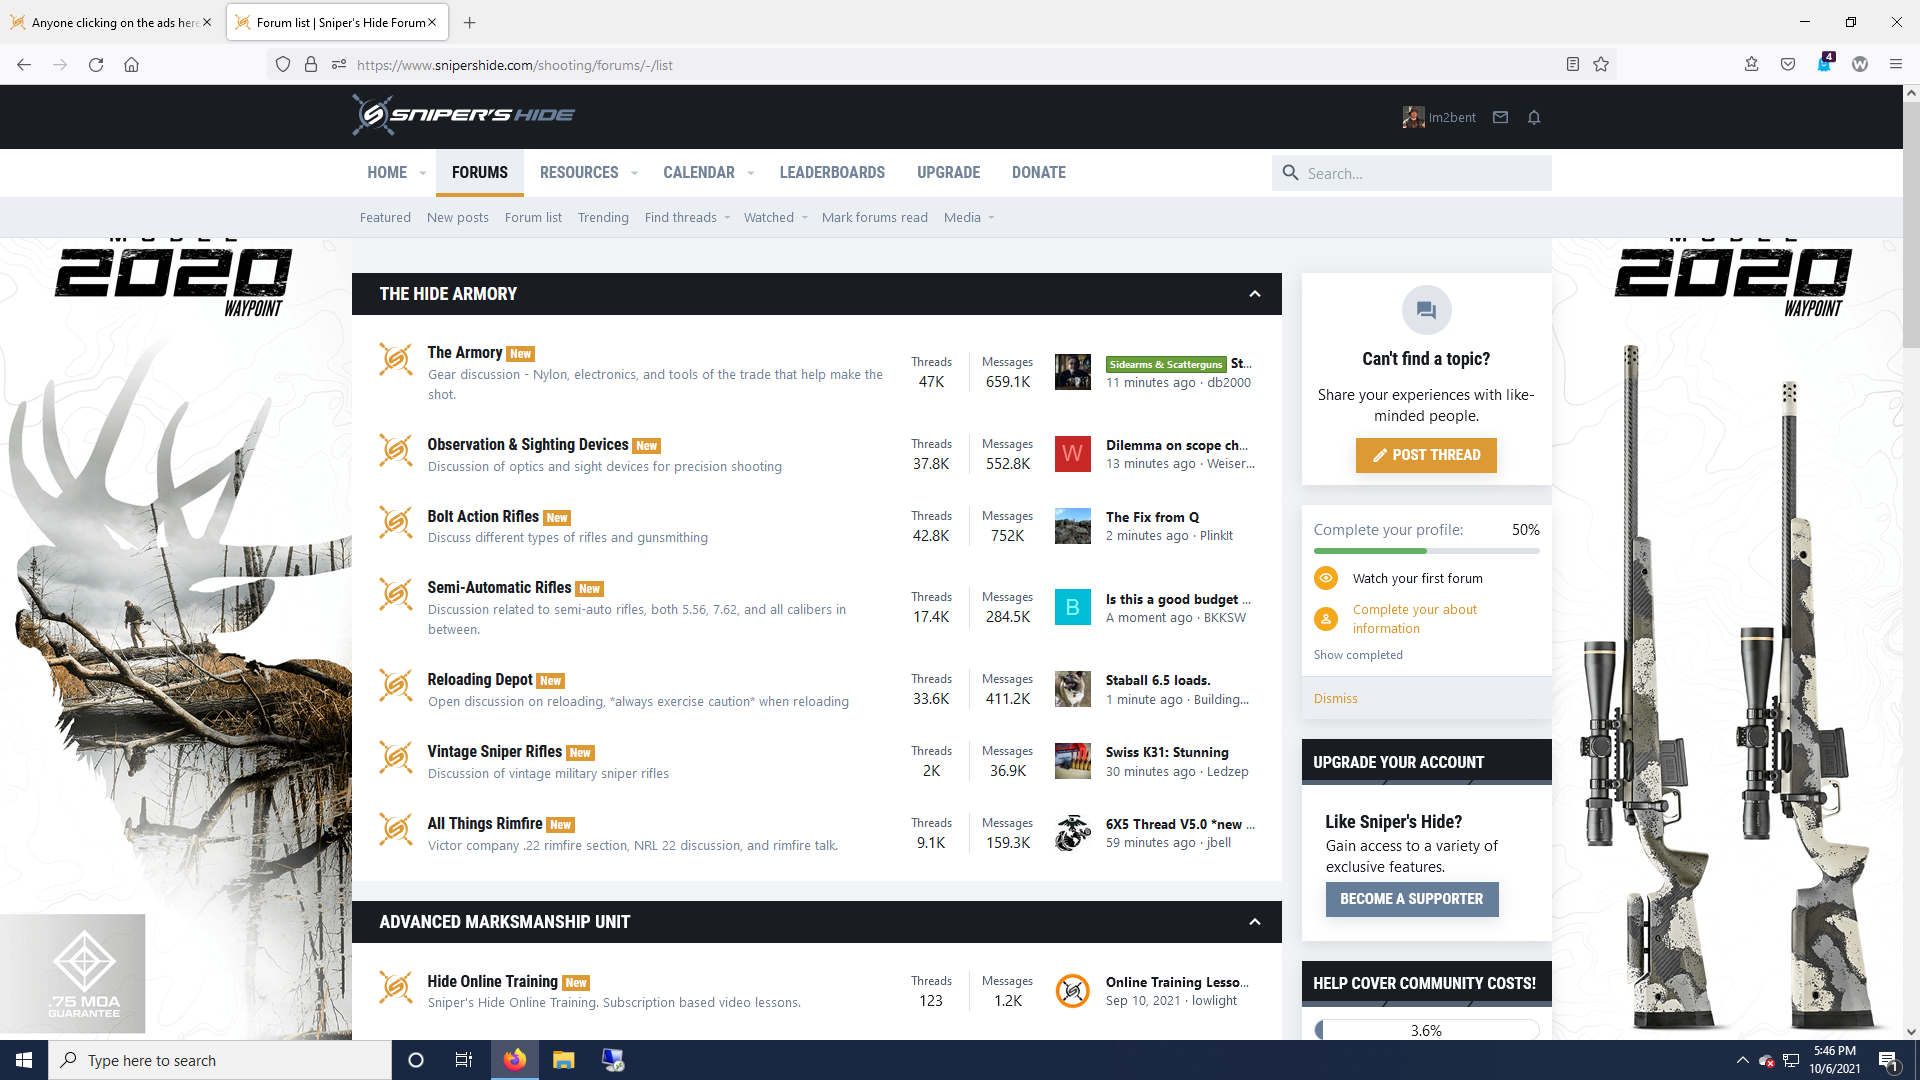This screenshot has height=1080, width=1920.
Task: Open Windows notification center icon
Action: coord(1889,1060)
